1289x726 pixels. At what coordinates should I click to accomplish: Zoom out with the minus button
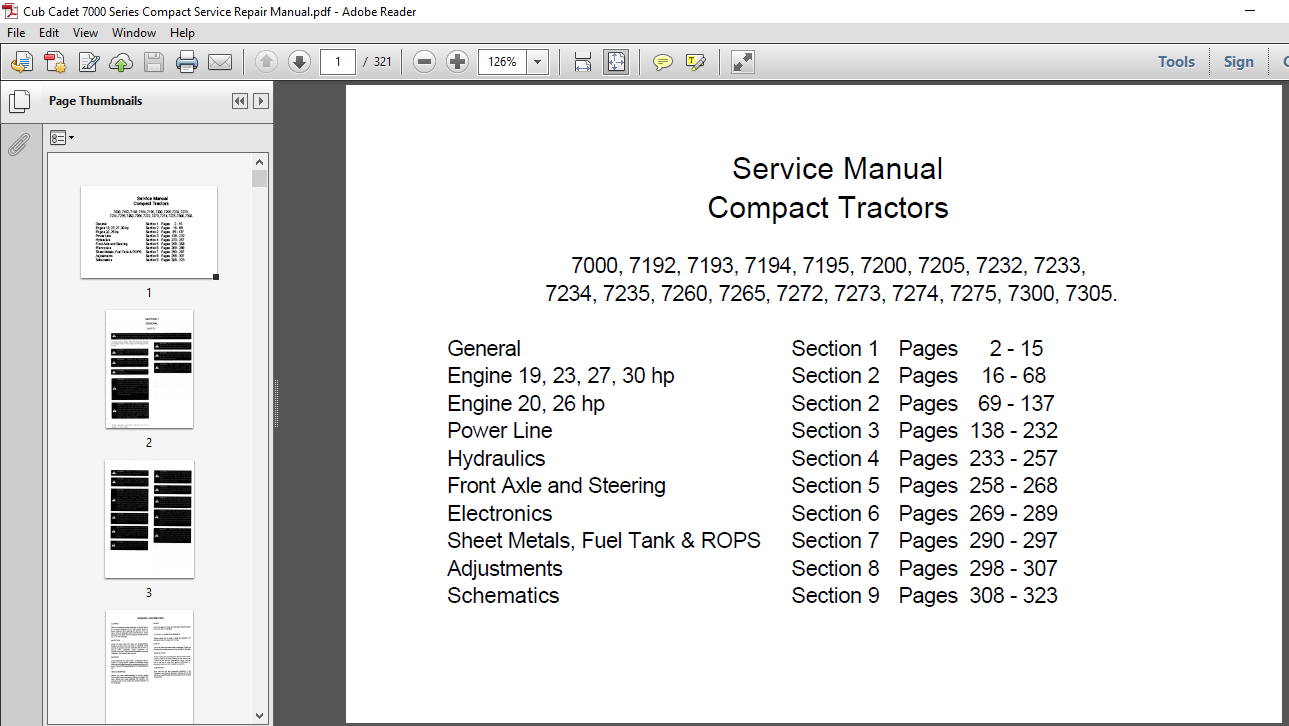click(424, 62)
